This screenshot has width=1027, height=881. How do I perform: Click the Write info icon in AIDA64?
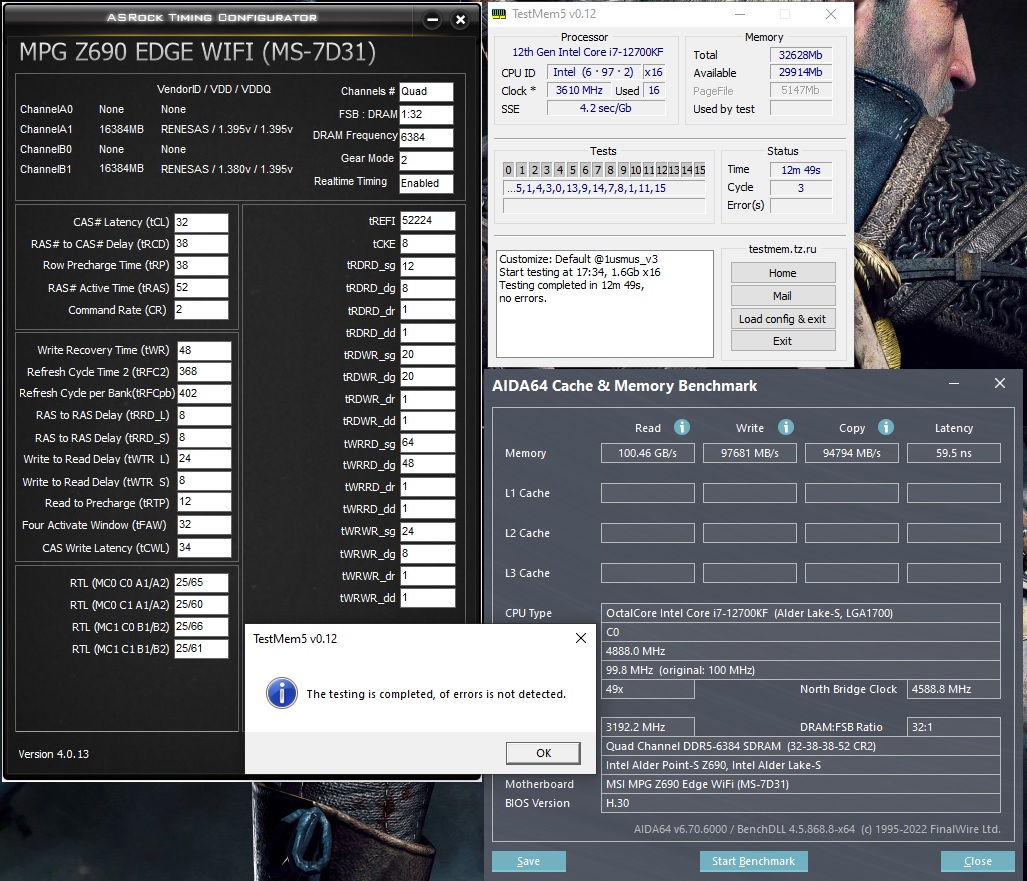click(785, 427)
